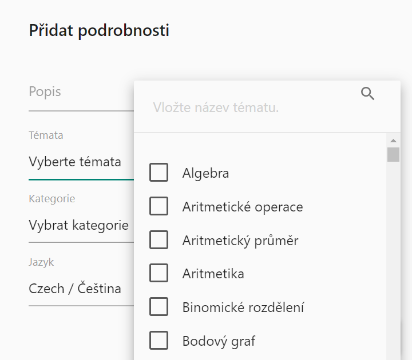Click the Aritmetický průměr label

(x=240, y=240)
